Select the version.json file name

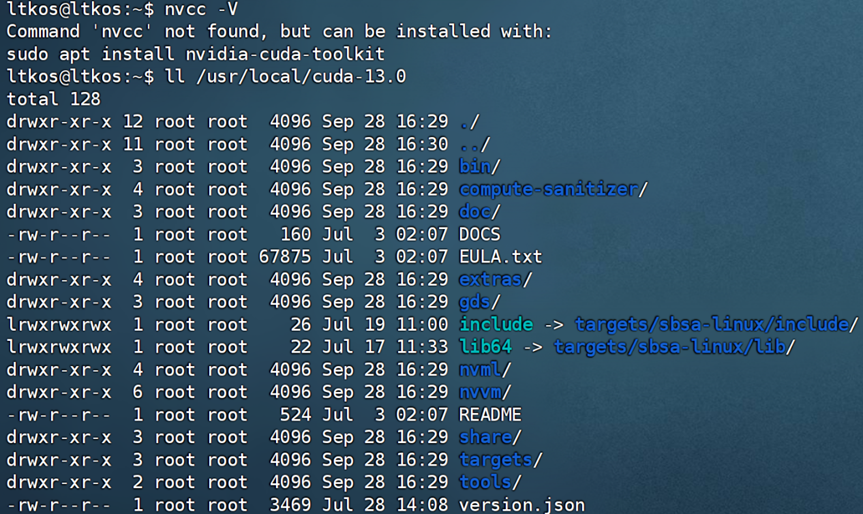pyautogui.click(x=522, y=505)
